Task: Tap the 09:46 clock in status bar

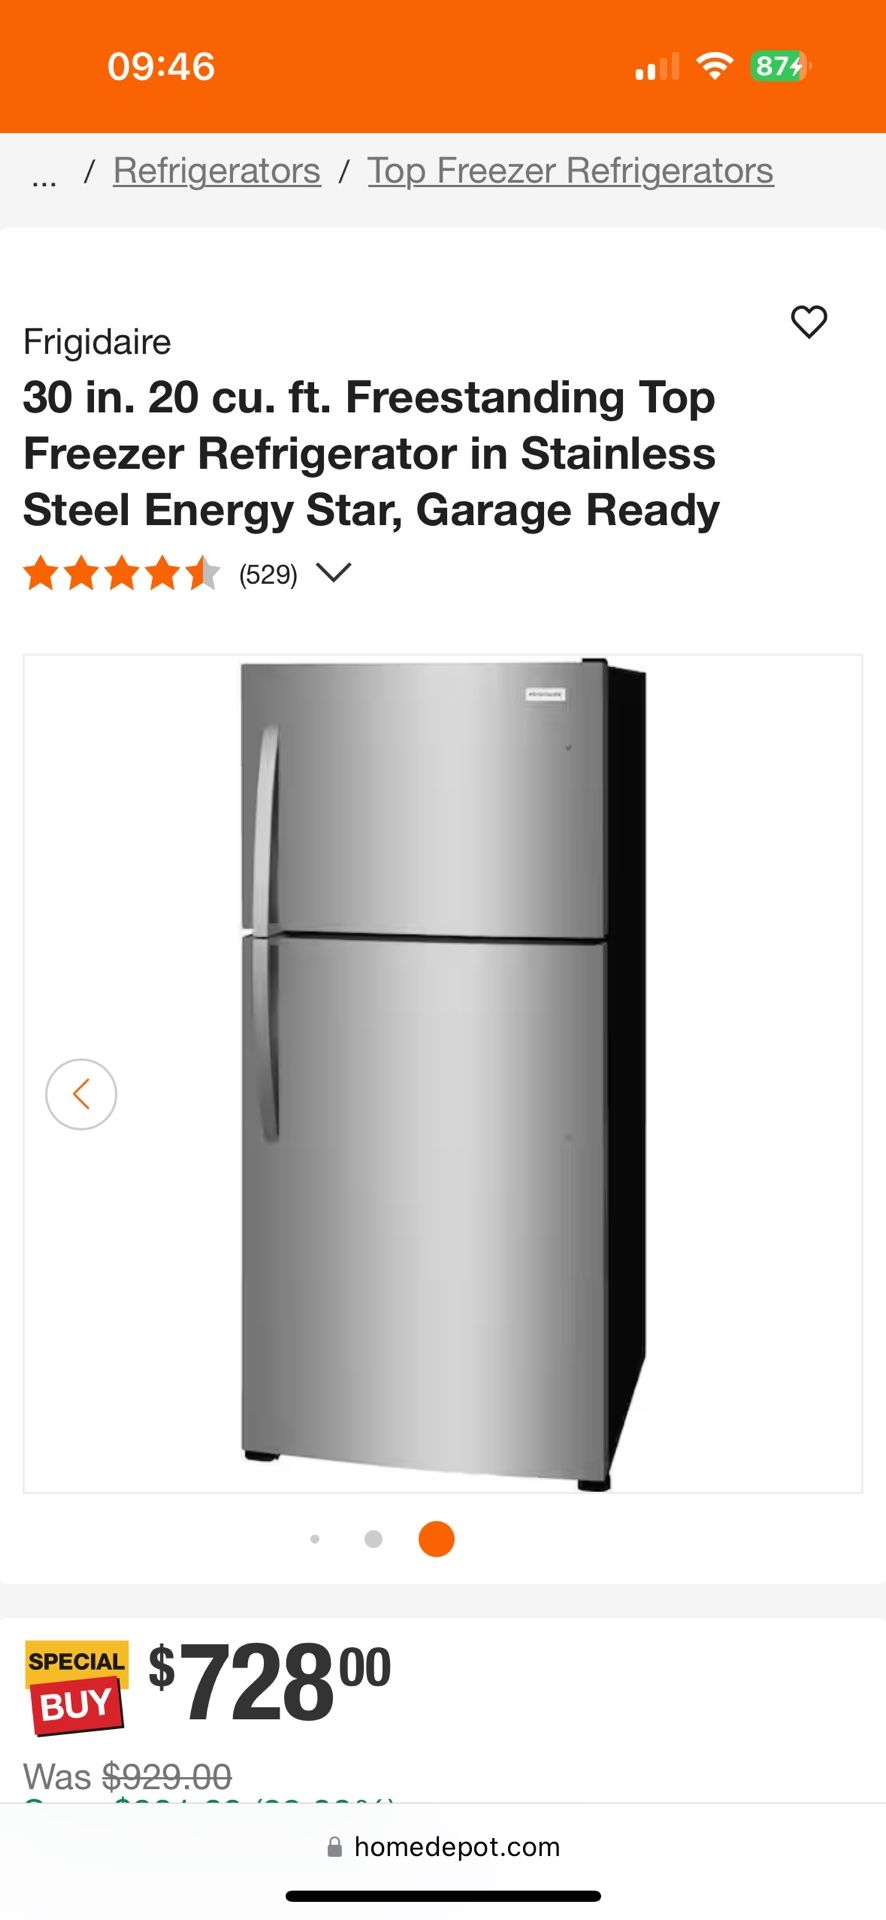Action: coord(161,66)
